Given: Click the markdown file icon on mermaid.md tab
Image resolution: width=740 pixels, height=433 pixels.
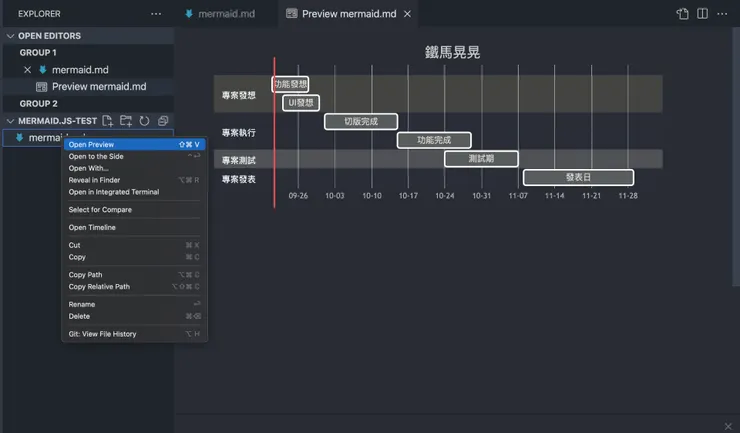Looking at the screenshot, I should click(x=189, y=14).
